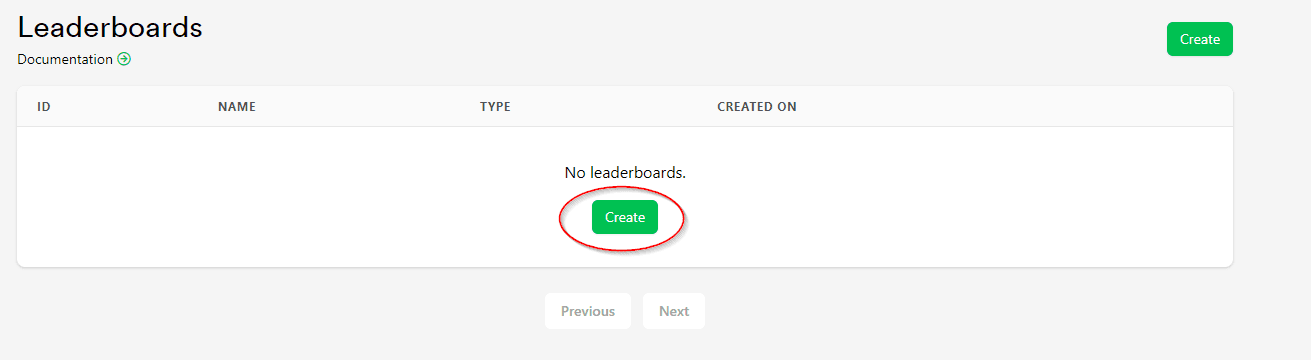Image resolution: width=1311 pixels, height=360 pixels.
Task: Click the circled Create button under No leaderboards
Action: point(625,217)
